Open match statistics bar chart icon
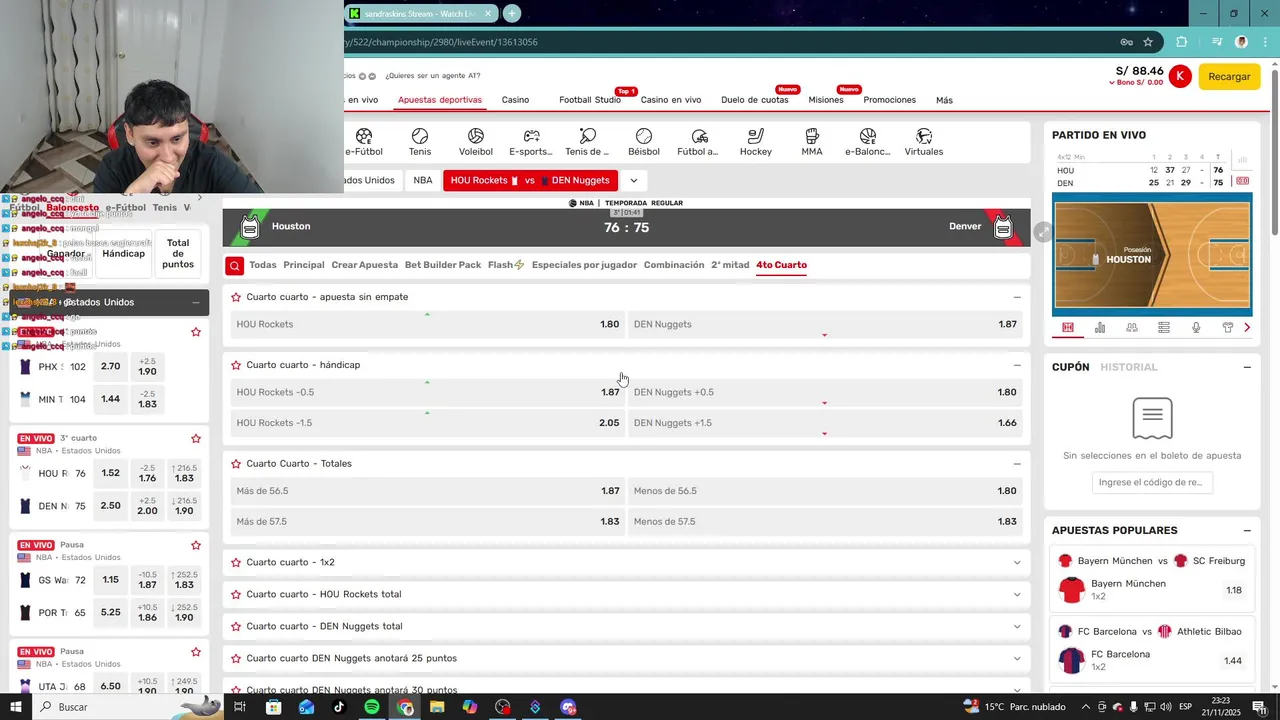 tap(1100, 327)
